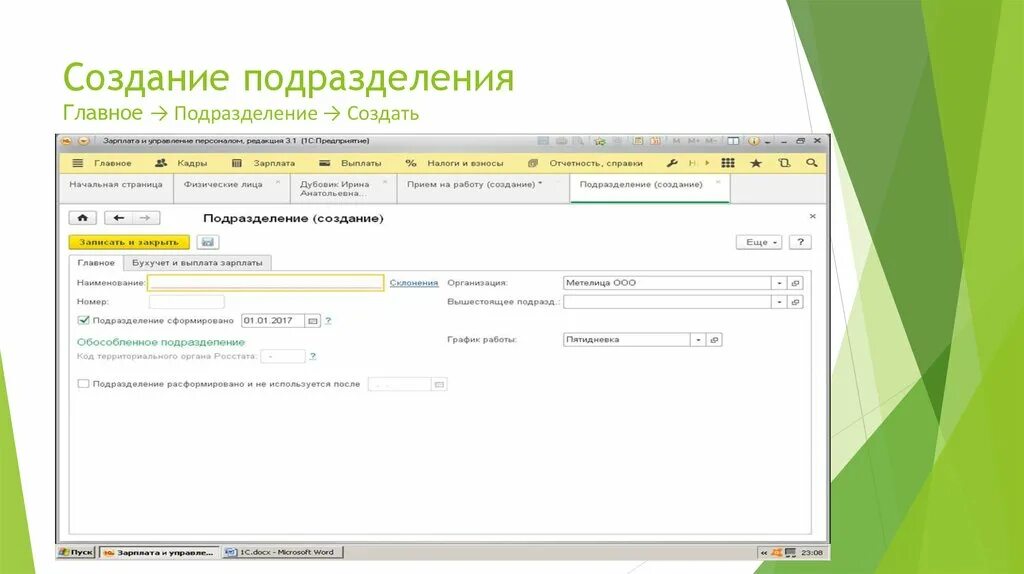Open the Вышестоящее подразд. open button
Viewport: 1024px width, 574px height.
coord(795,302)
